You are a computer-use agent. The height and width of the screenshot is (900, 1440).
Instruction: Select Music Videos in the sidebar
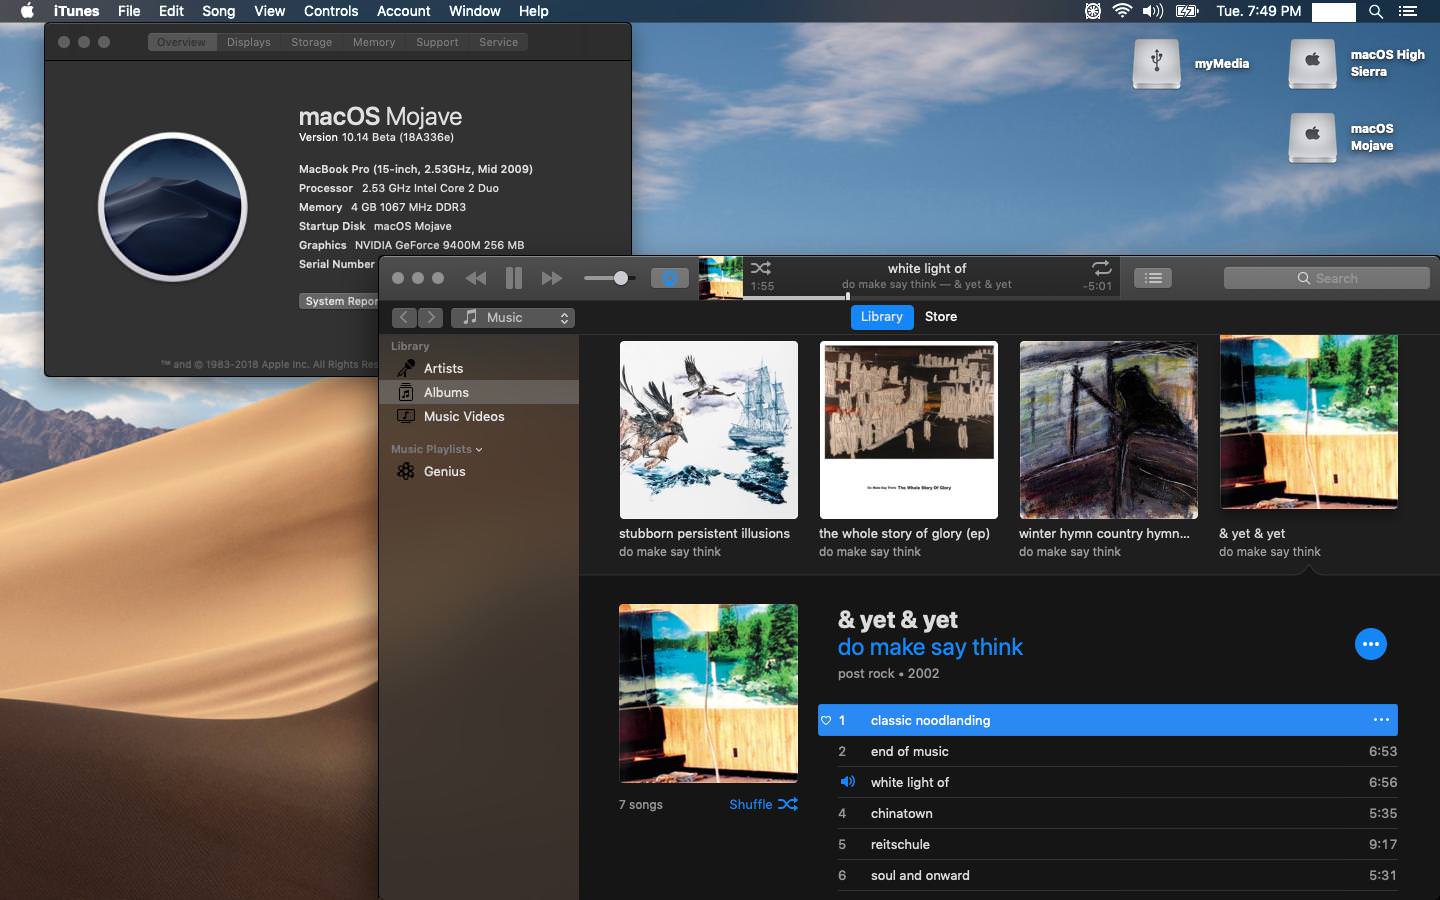click(x=479, y=416)
